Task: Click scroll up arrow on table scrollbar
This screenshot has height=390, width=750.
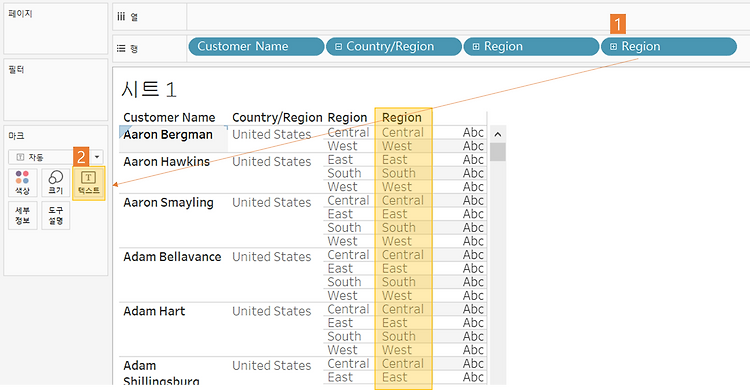Action: tap(497, 134)
